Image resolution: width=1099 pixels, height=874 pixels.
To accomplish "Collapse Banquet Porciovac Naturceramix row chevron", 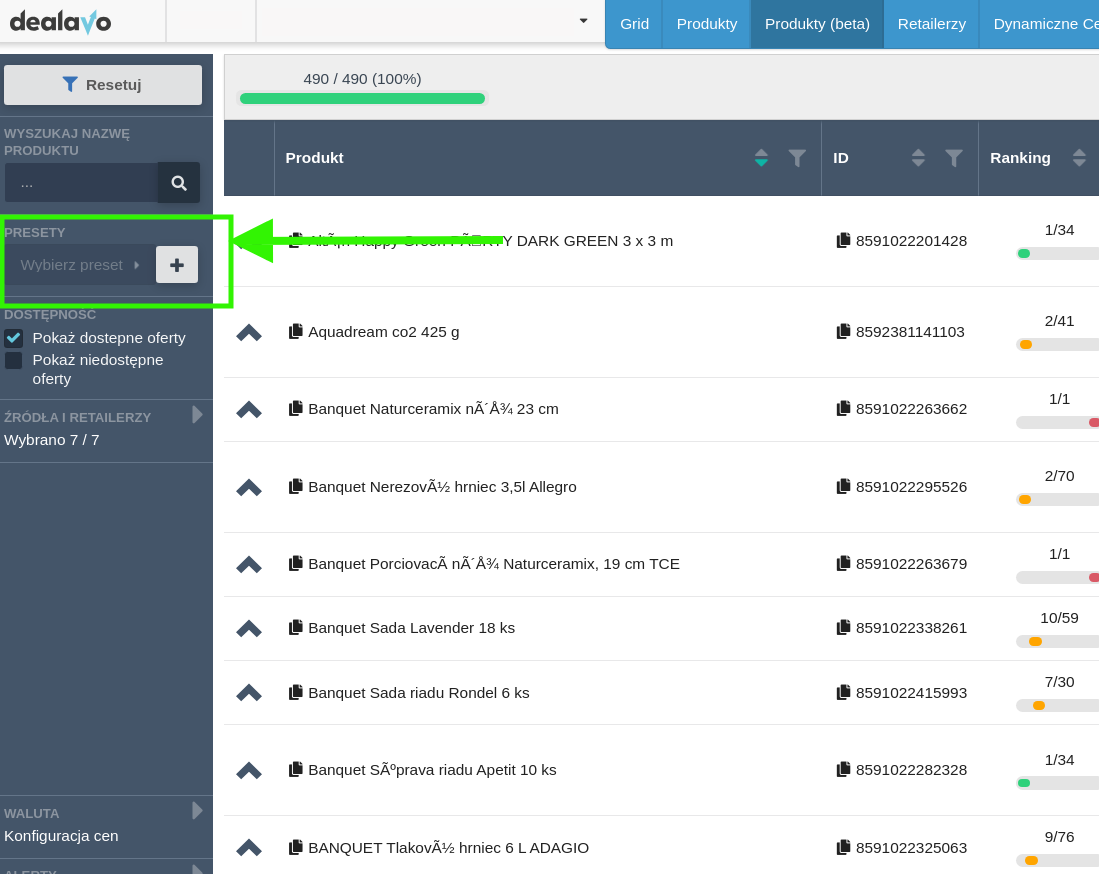I will (x=249, y=564).
